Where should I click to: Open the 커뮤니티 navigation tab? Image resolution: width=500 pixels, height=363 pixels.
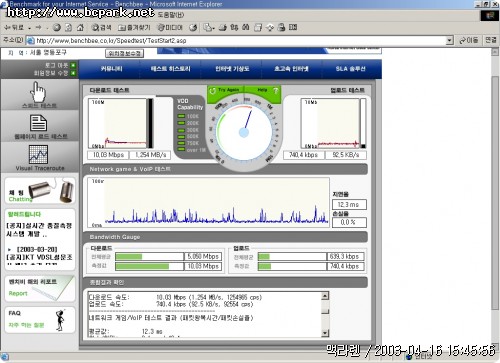[111, 69]
